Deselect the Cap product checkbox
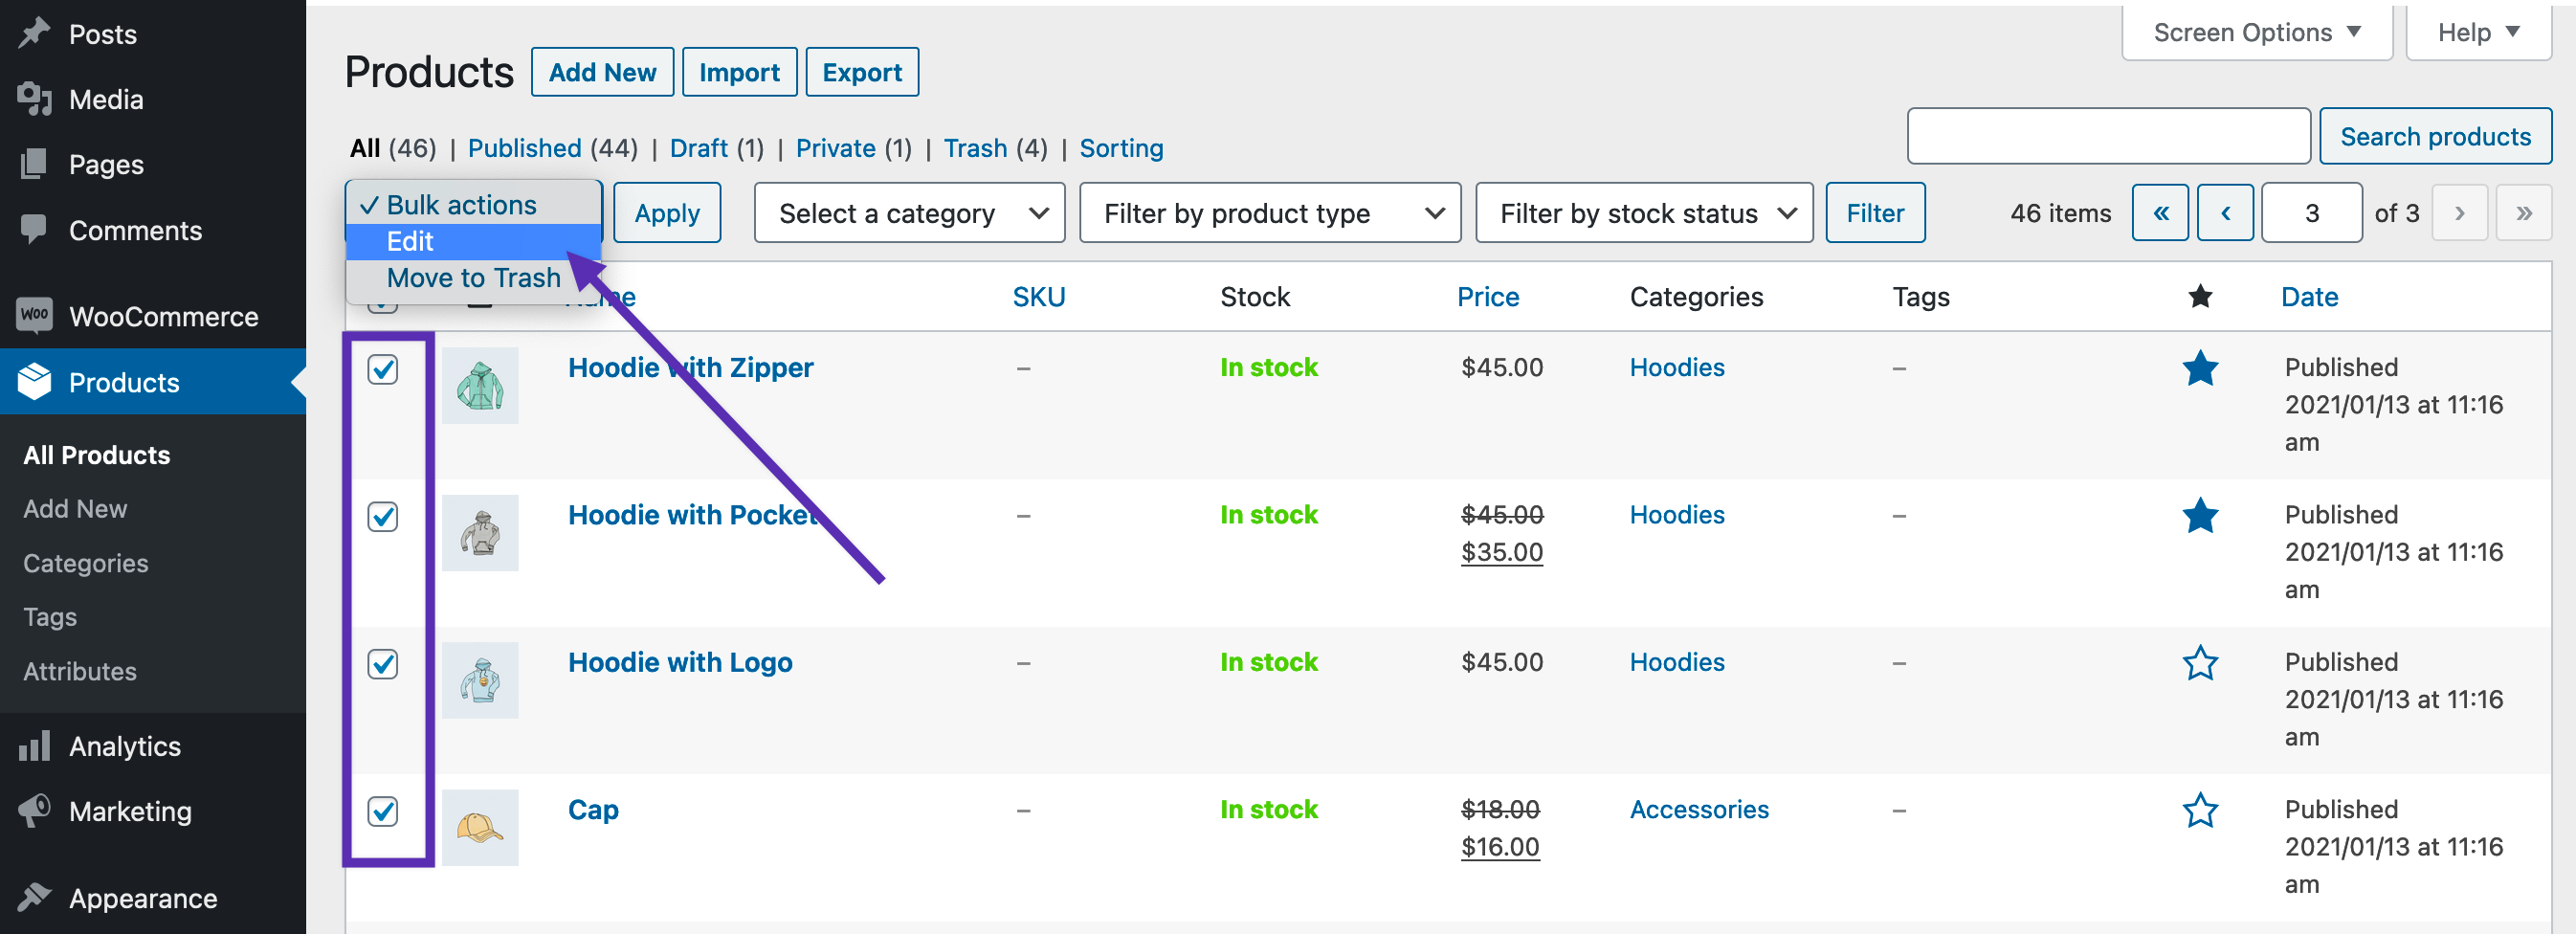Viewport: 2576px width, 934px height. click(x=382, y=811)
